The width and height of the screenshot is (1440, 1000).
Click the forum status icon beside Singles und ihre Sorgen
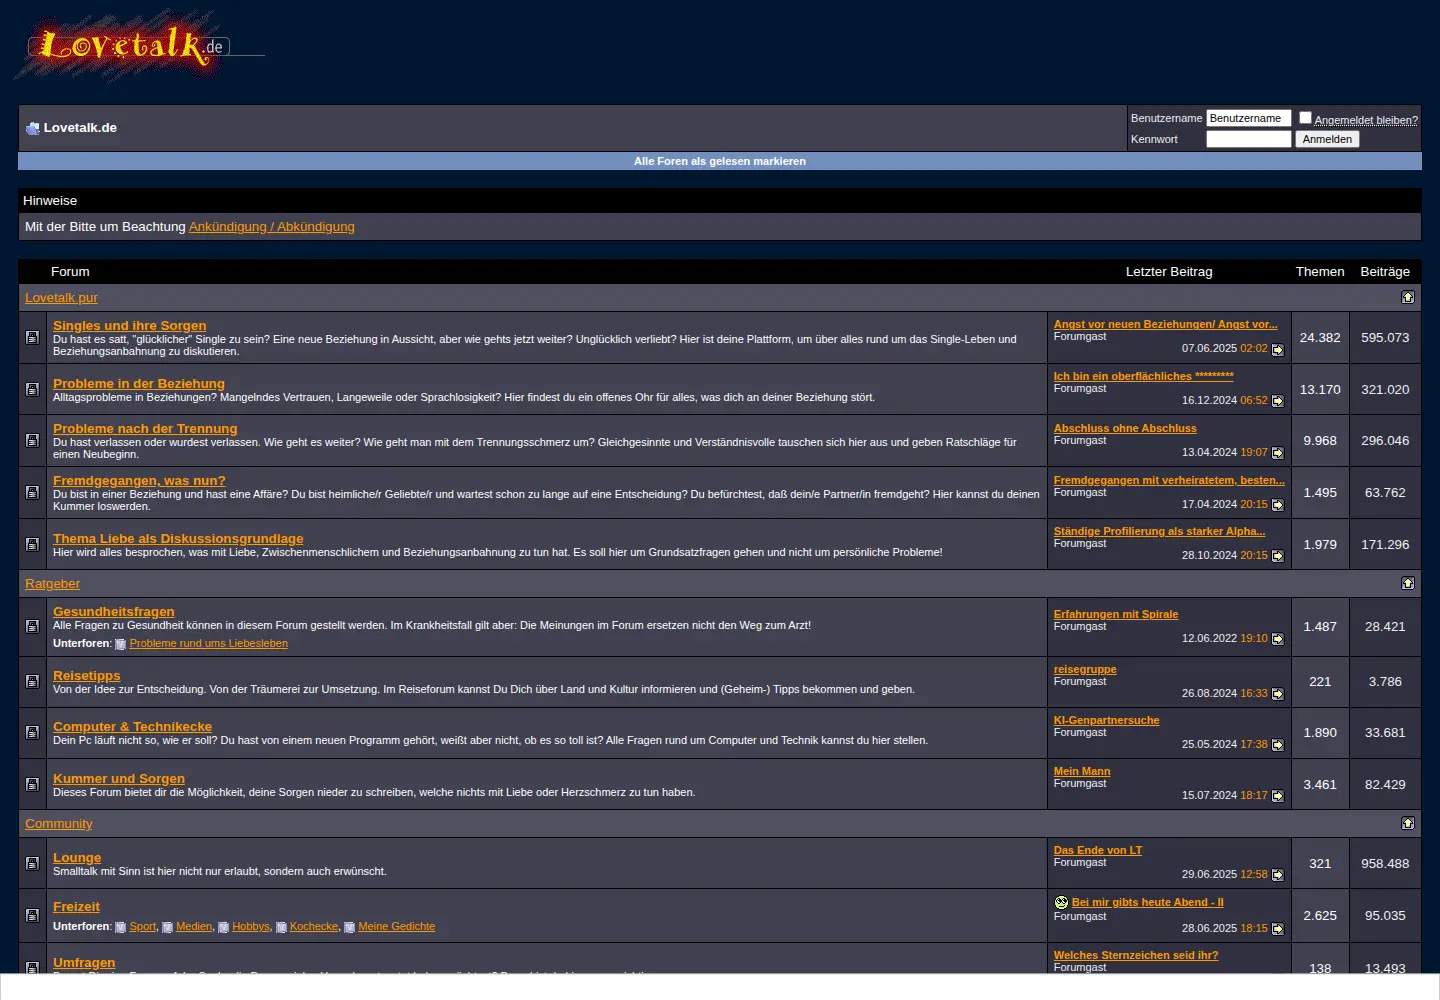pos(32,338)
